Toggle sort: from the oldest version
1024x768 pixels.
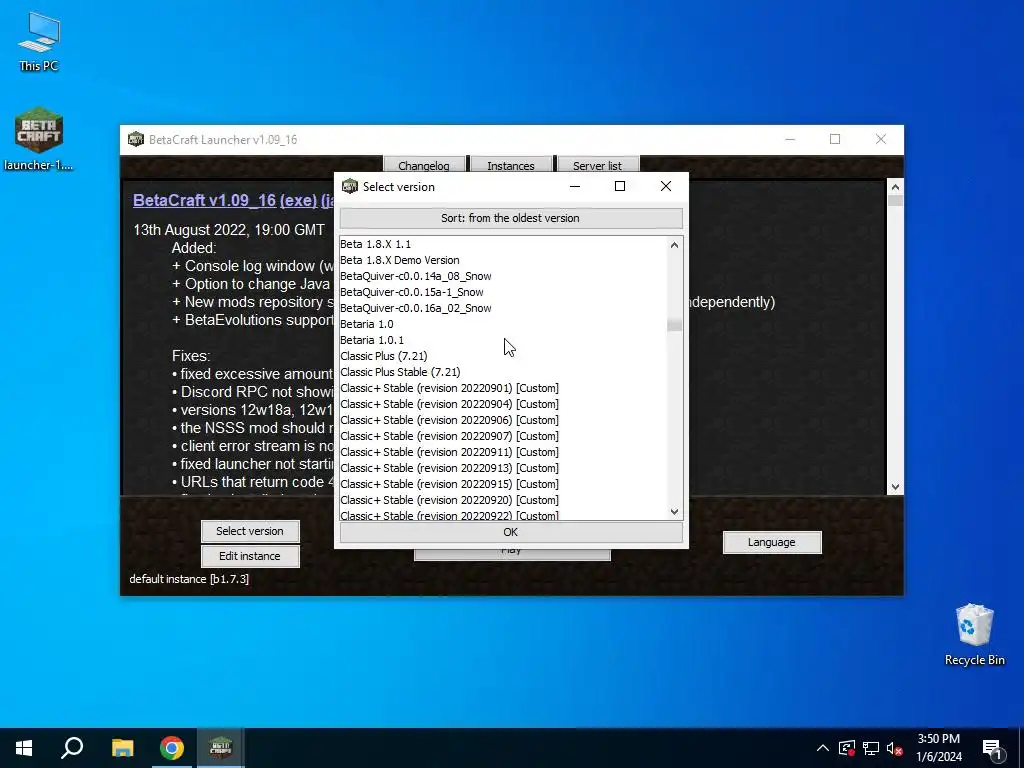tap(511, 218)
